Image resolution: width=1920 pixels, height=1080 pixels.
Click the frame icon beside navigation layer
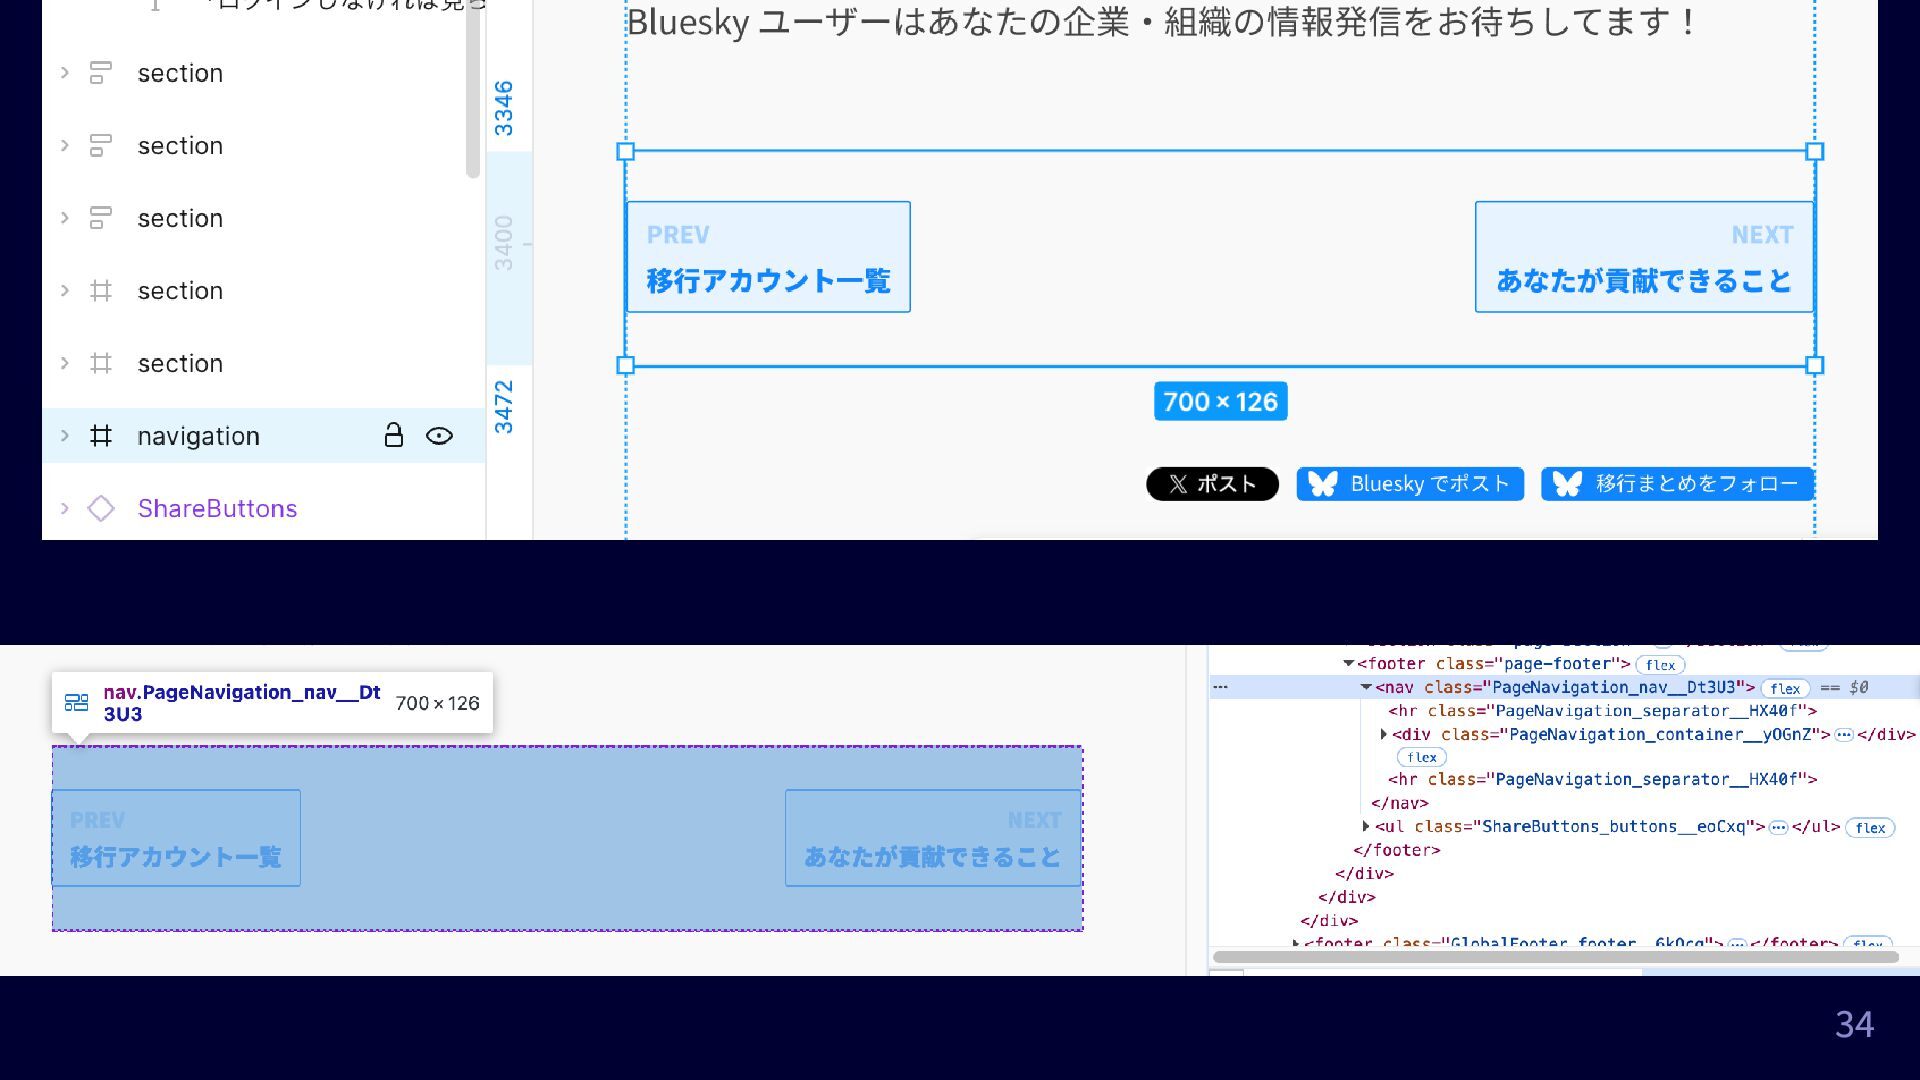tap(101, 436)
